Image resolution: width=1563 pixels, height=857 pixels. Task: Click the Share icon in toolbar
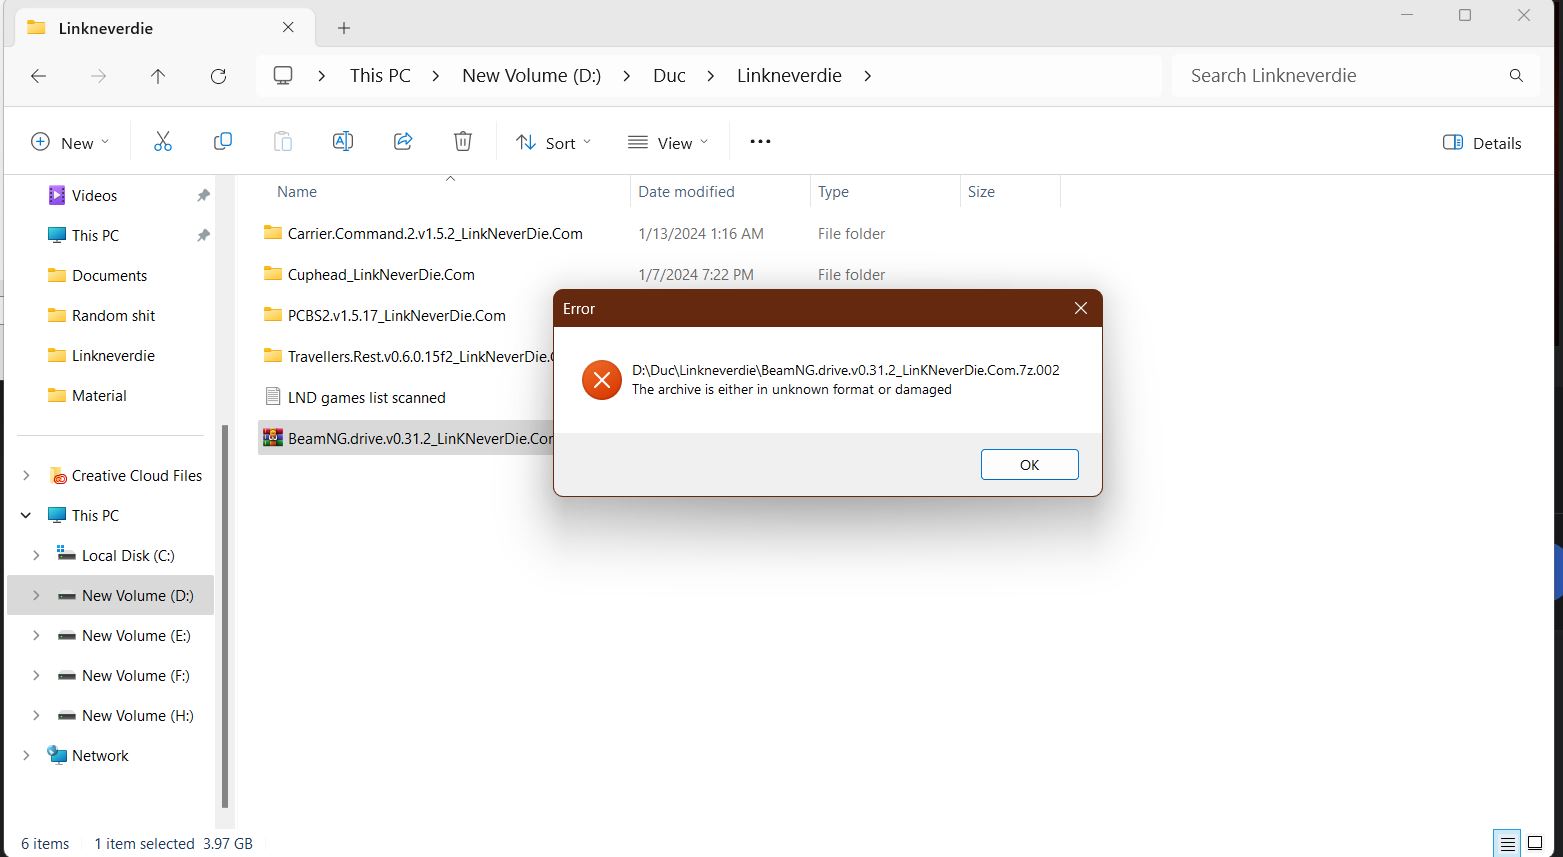(403, 142)
